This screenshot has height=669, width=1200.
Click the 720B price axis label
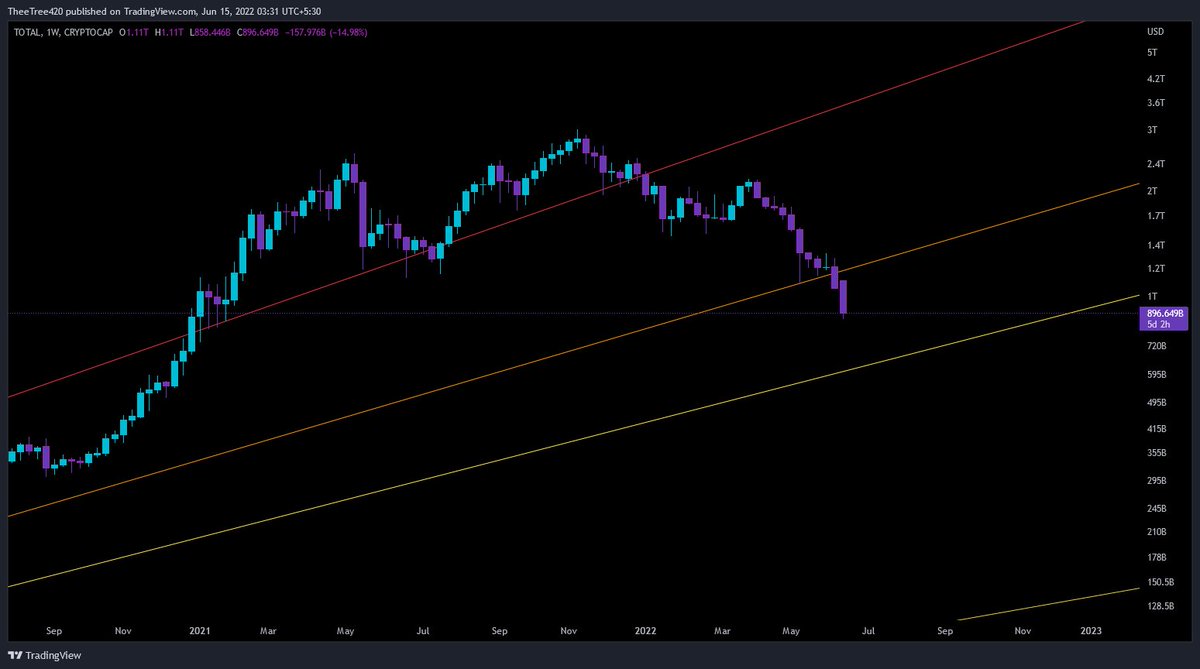(x=1156, y=346)
